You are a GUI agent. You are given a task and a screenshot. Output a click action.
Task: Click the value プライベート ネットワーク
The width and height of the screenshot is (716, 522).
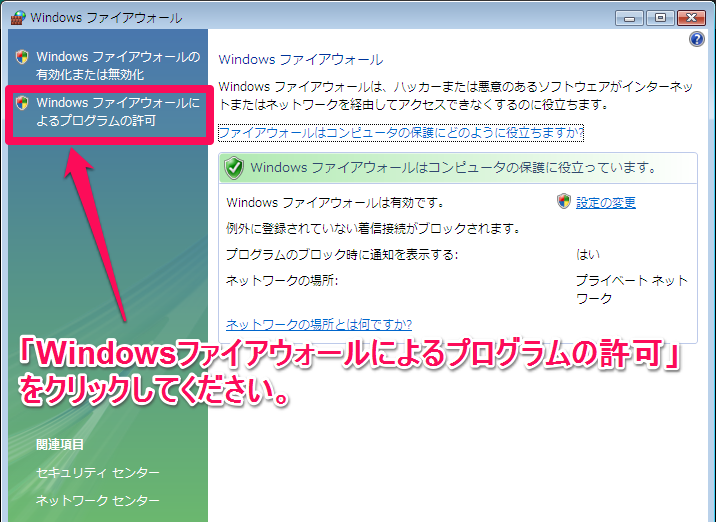point(632,289)
